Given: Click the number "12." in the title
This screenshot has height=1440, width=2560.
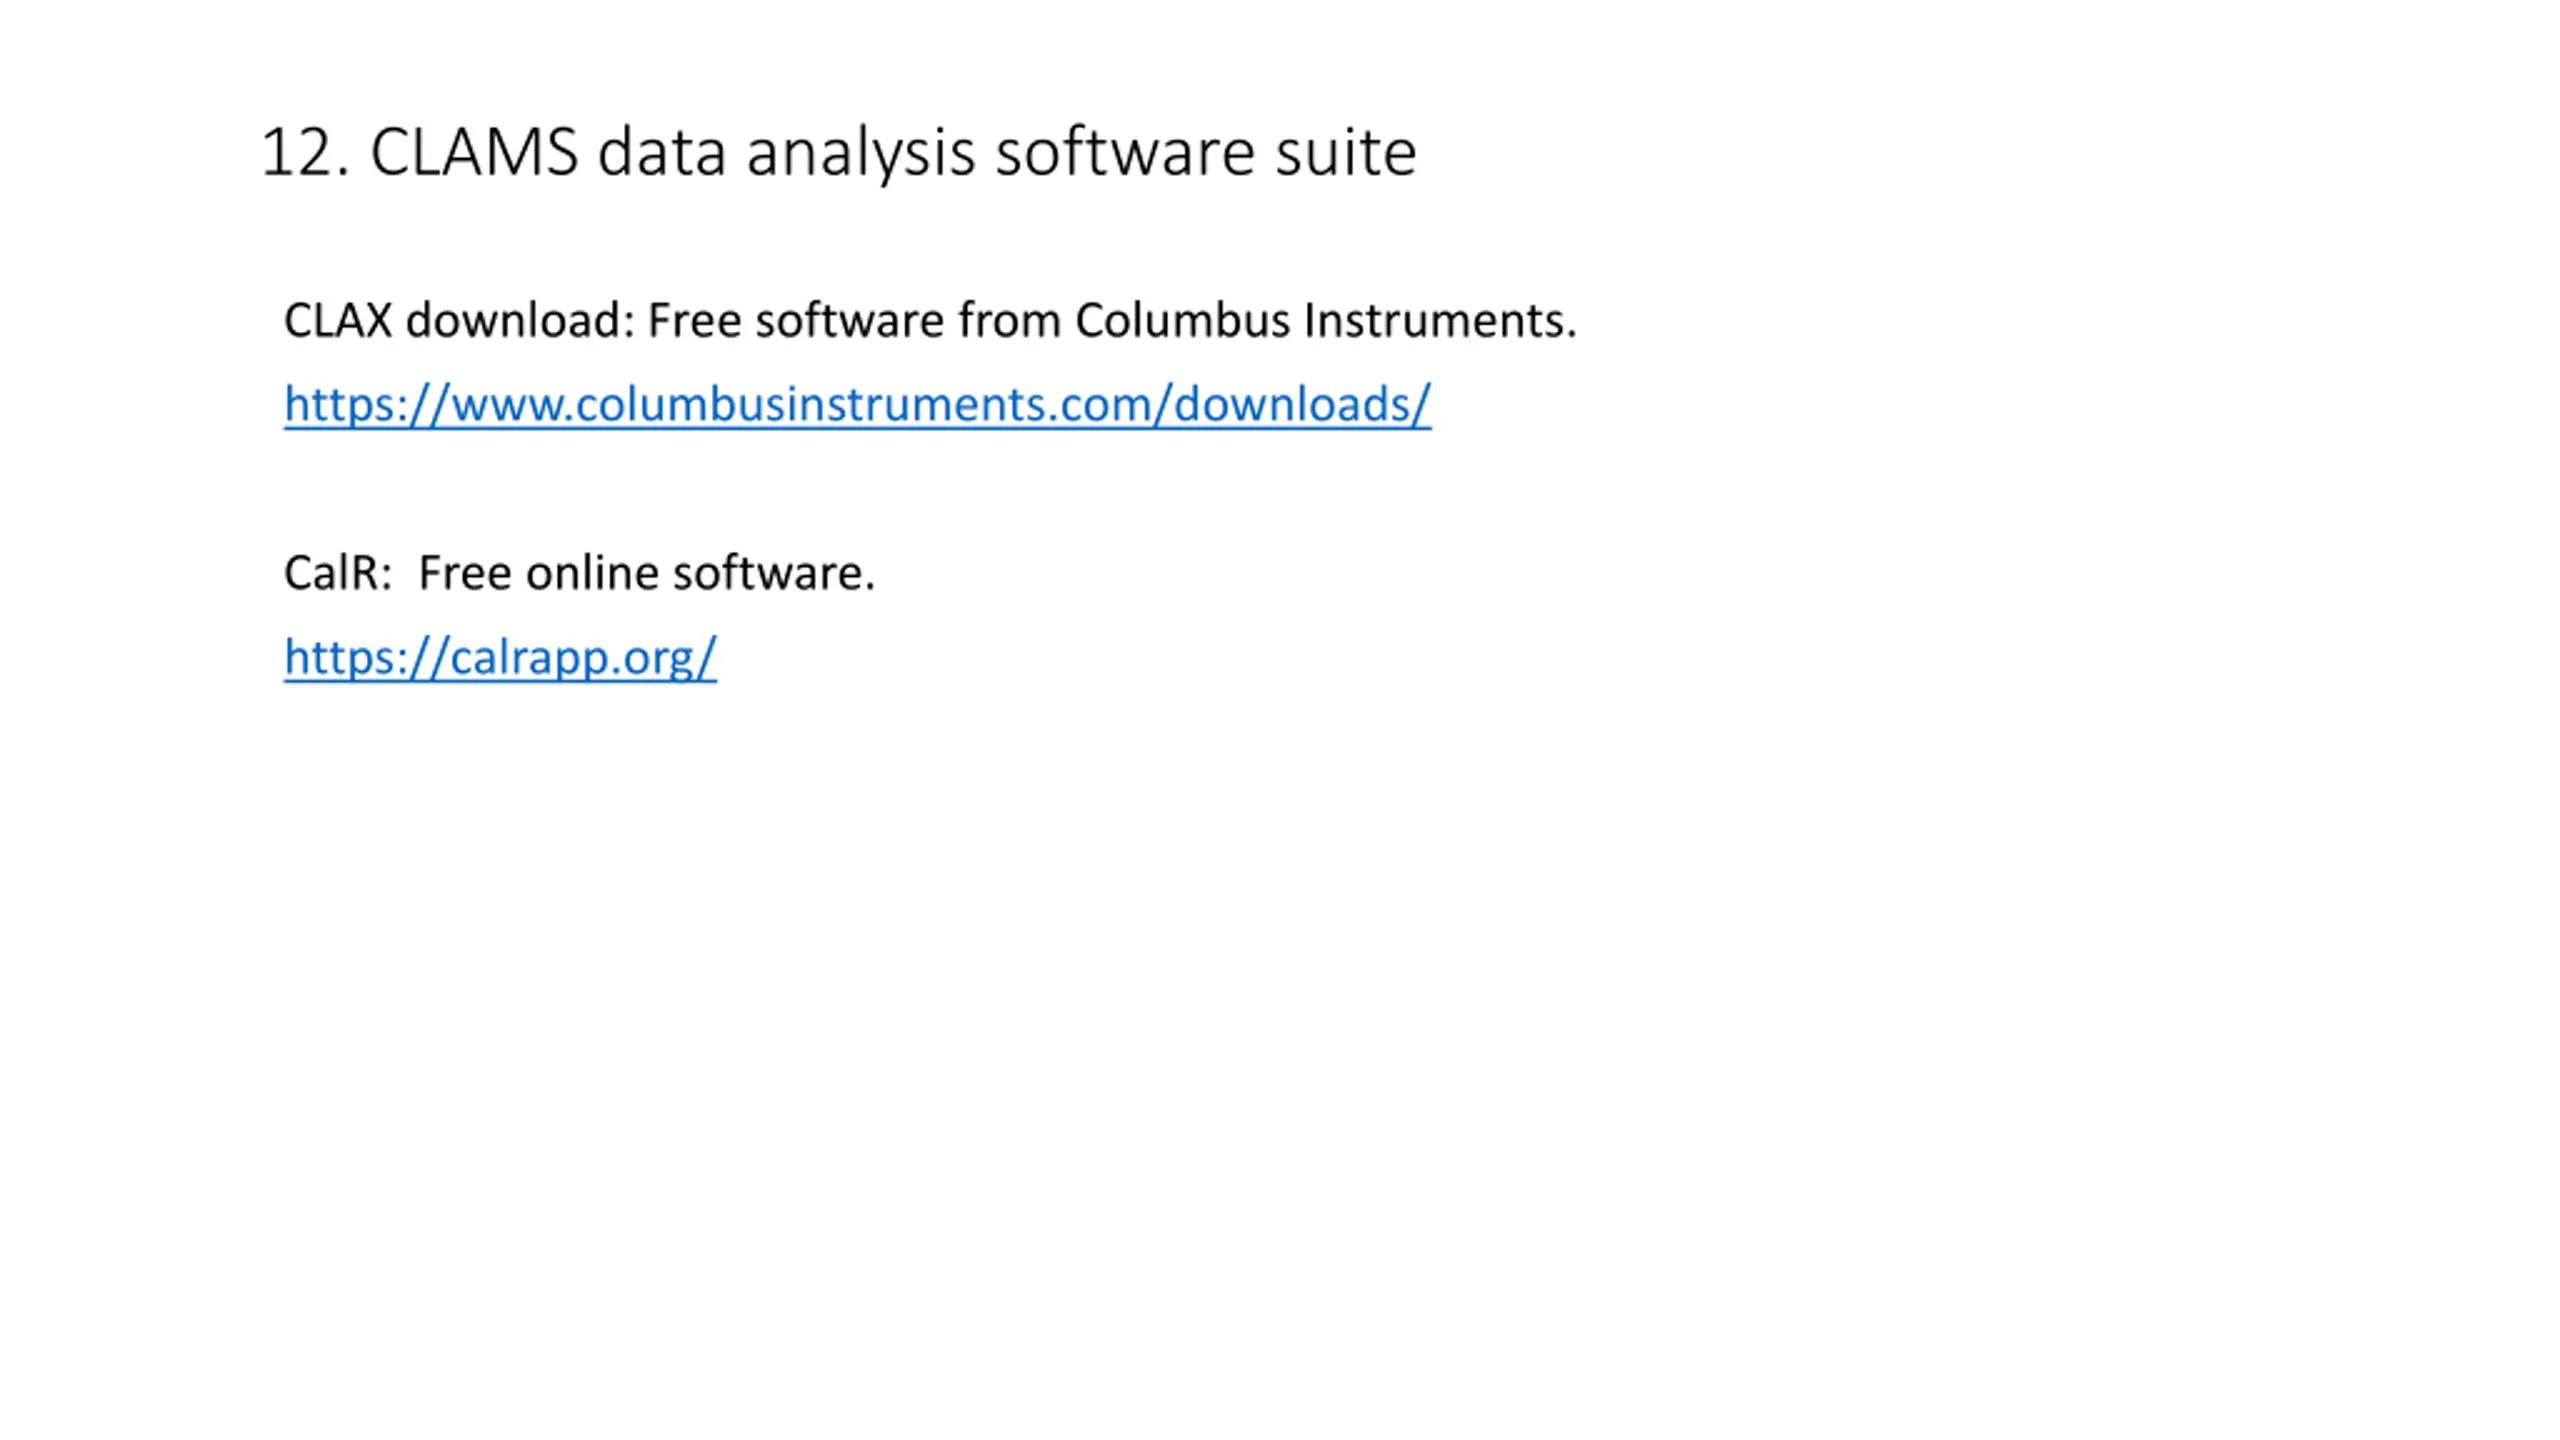Looking at the screenshot, I should [x=305, y=152].
